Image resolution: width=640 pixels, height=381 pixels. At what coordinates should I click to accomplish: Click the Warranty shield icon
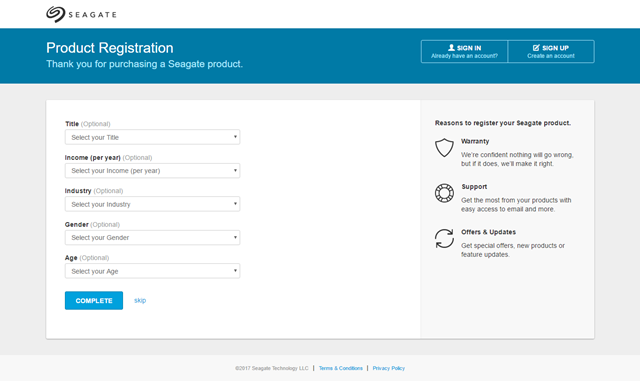tap(444, 147)
